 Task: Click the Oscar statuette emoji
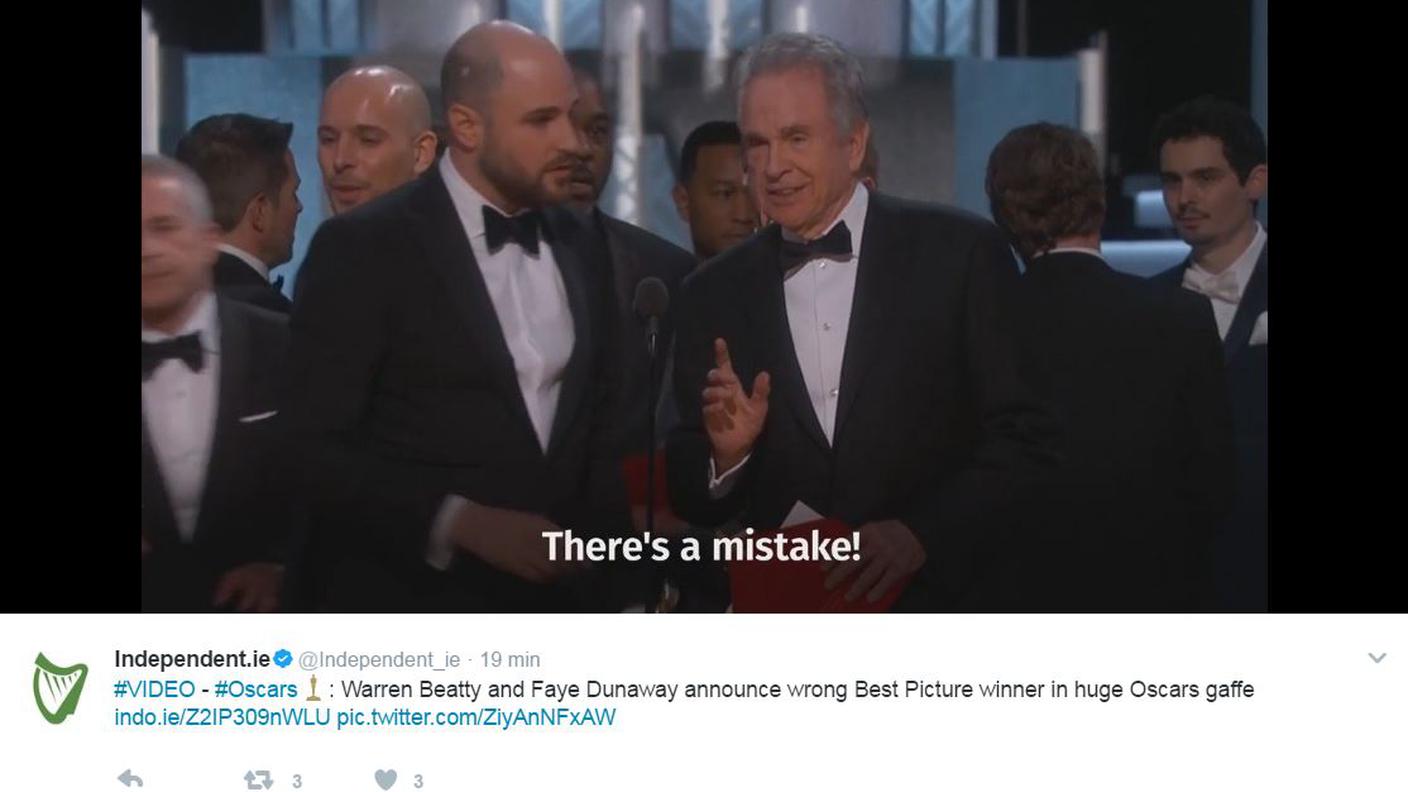tap(312, 689)
